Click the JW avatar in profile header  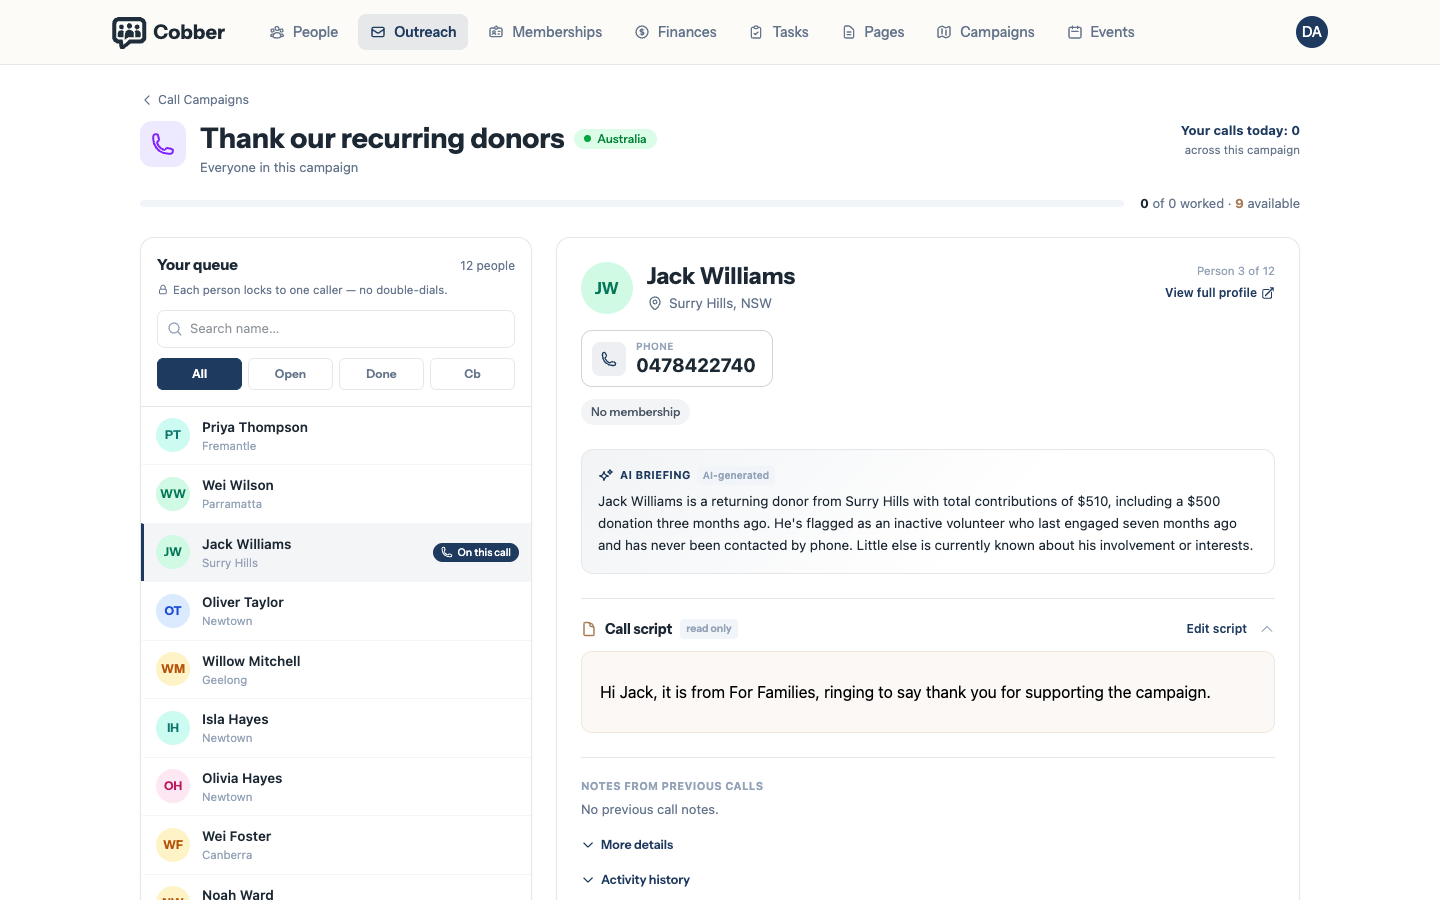pyautogui.click(x=607, y=288)
